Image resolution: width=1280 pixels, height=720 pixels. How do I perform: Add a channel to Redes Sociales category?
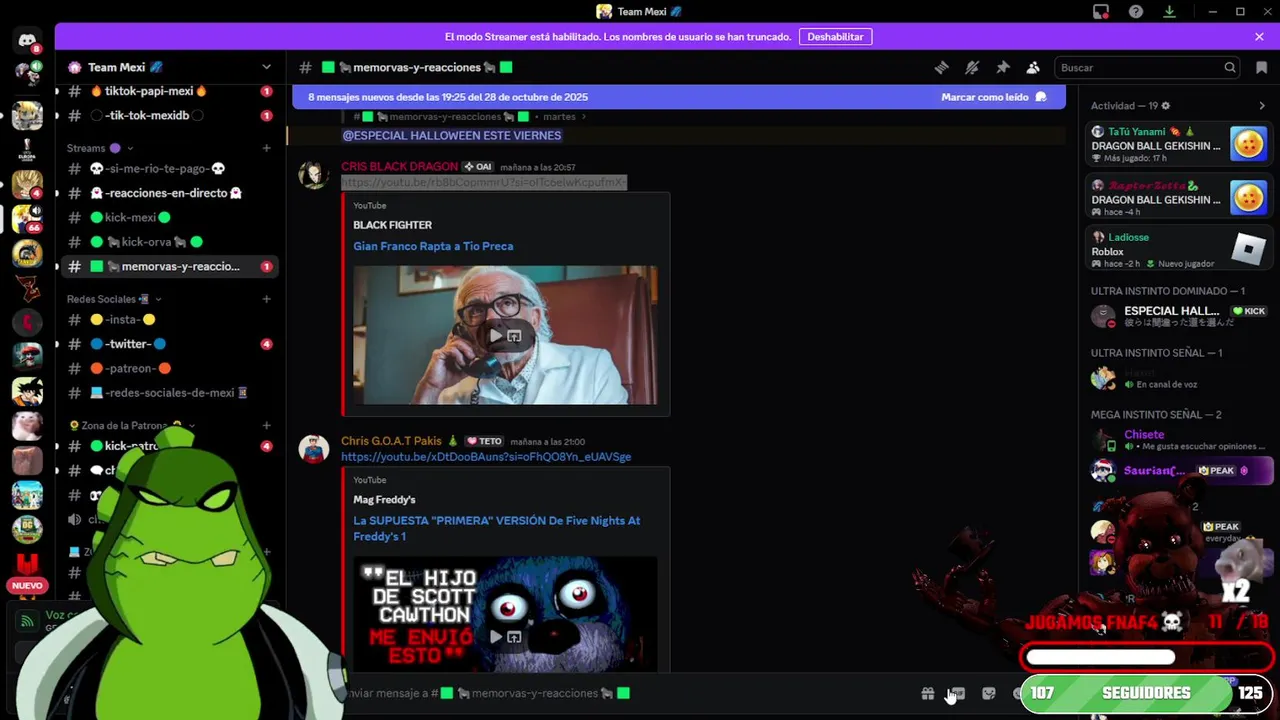[266, 299]
